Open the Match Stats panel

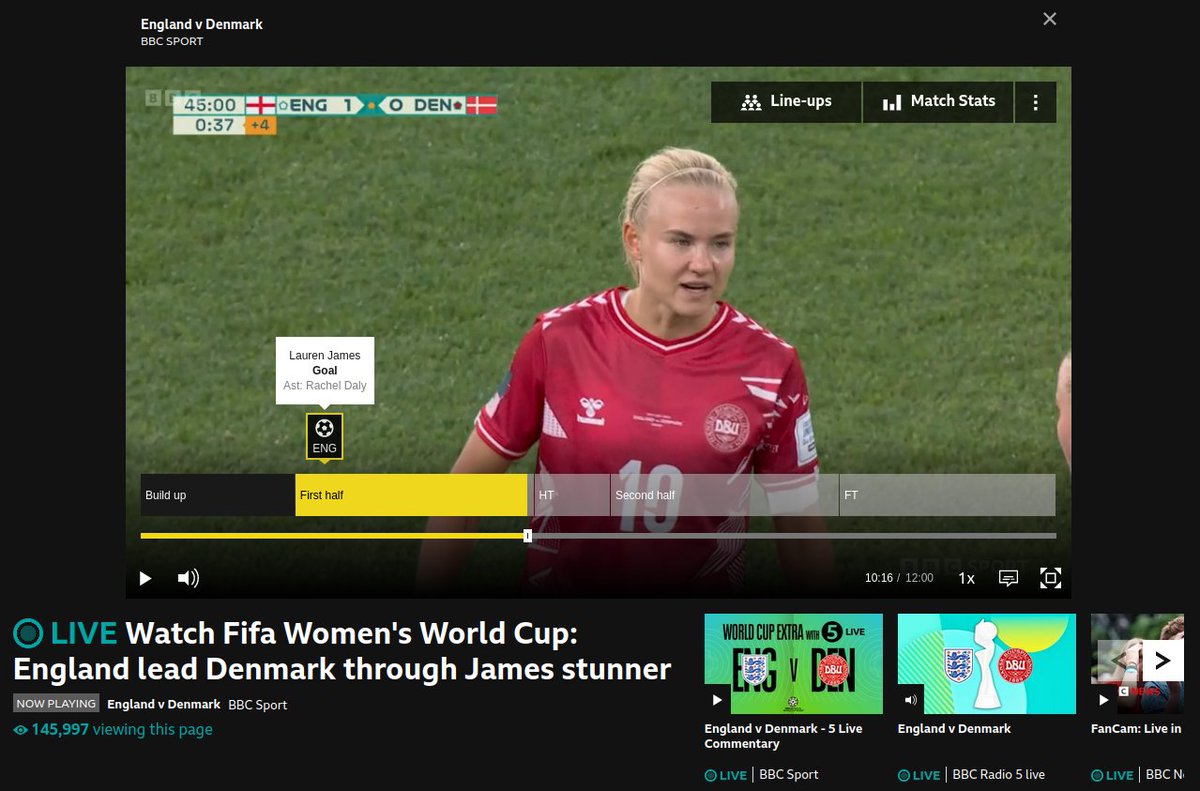(x=938, y=102)
